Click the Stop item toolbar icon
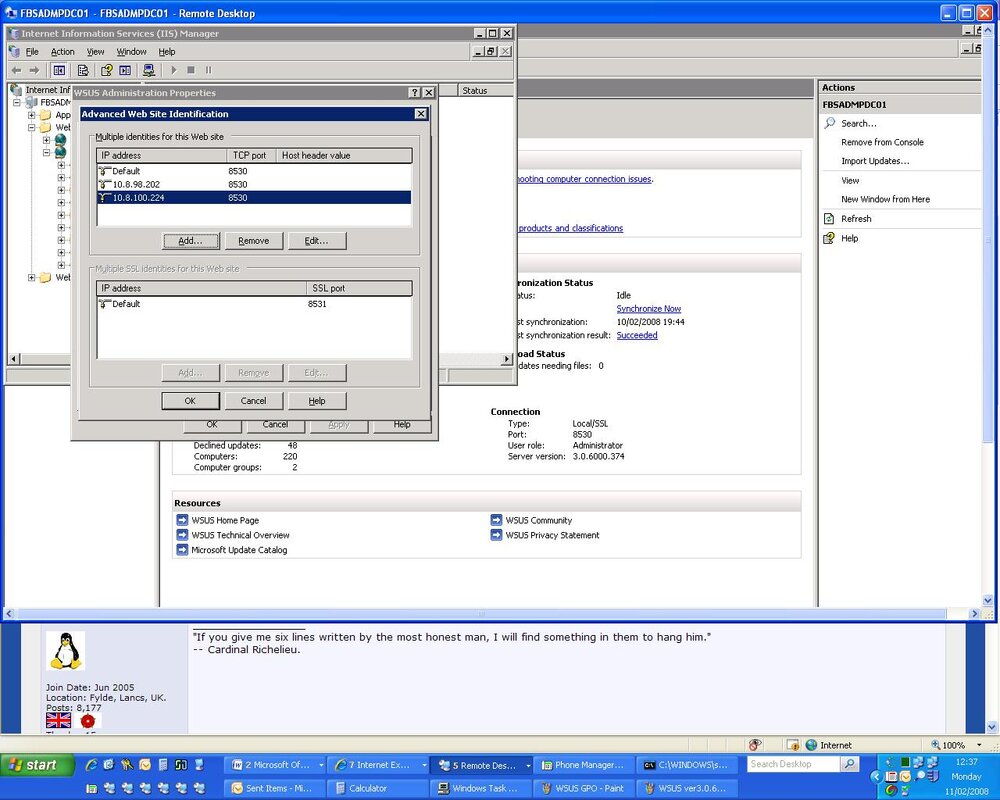 click(x=191, y=70)
